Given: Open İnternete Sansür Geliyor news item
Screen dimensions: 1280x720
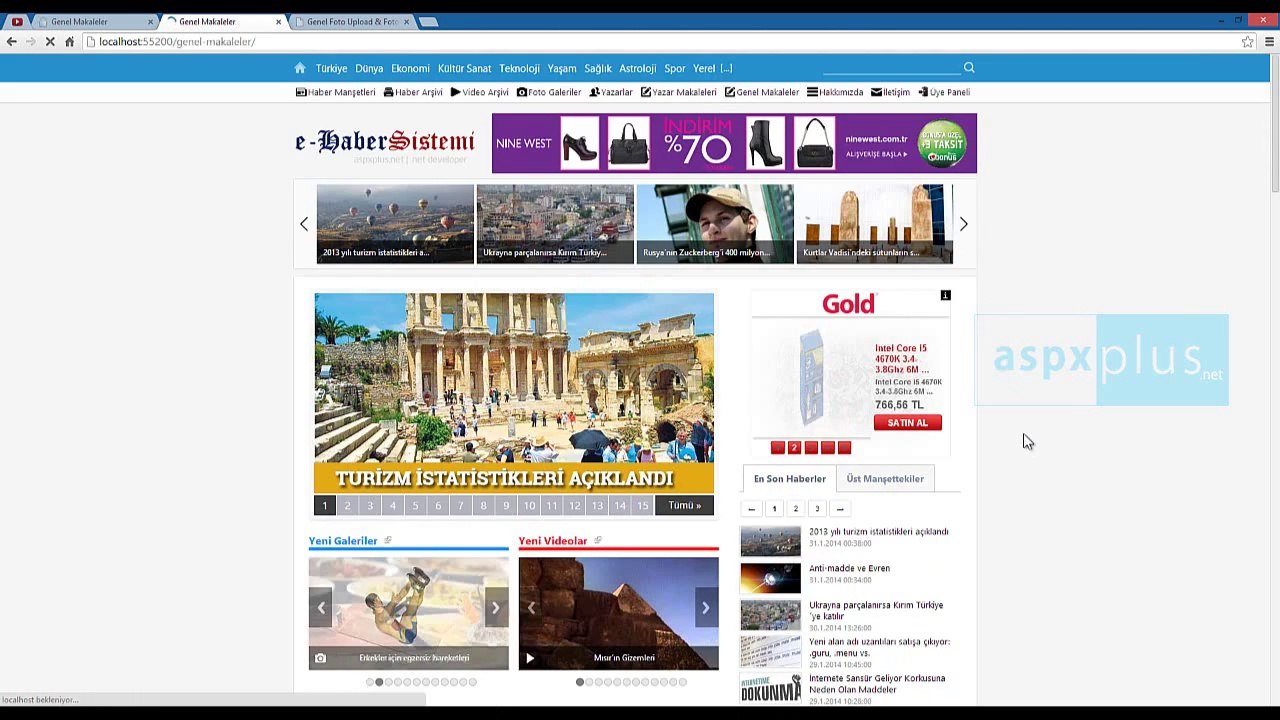Looking at the screenshot, I should point(876,684).
